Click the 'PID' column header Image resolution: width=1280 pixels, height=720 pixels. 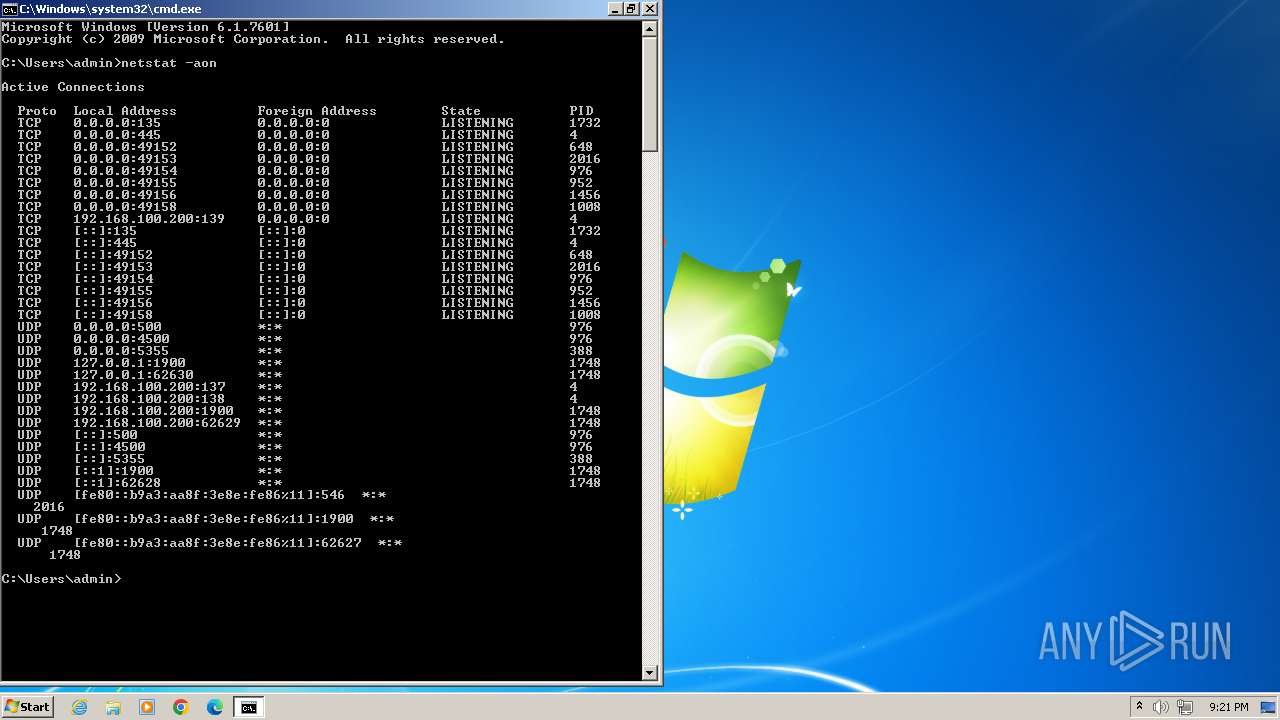pos(581,111)
